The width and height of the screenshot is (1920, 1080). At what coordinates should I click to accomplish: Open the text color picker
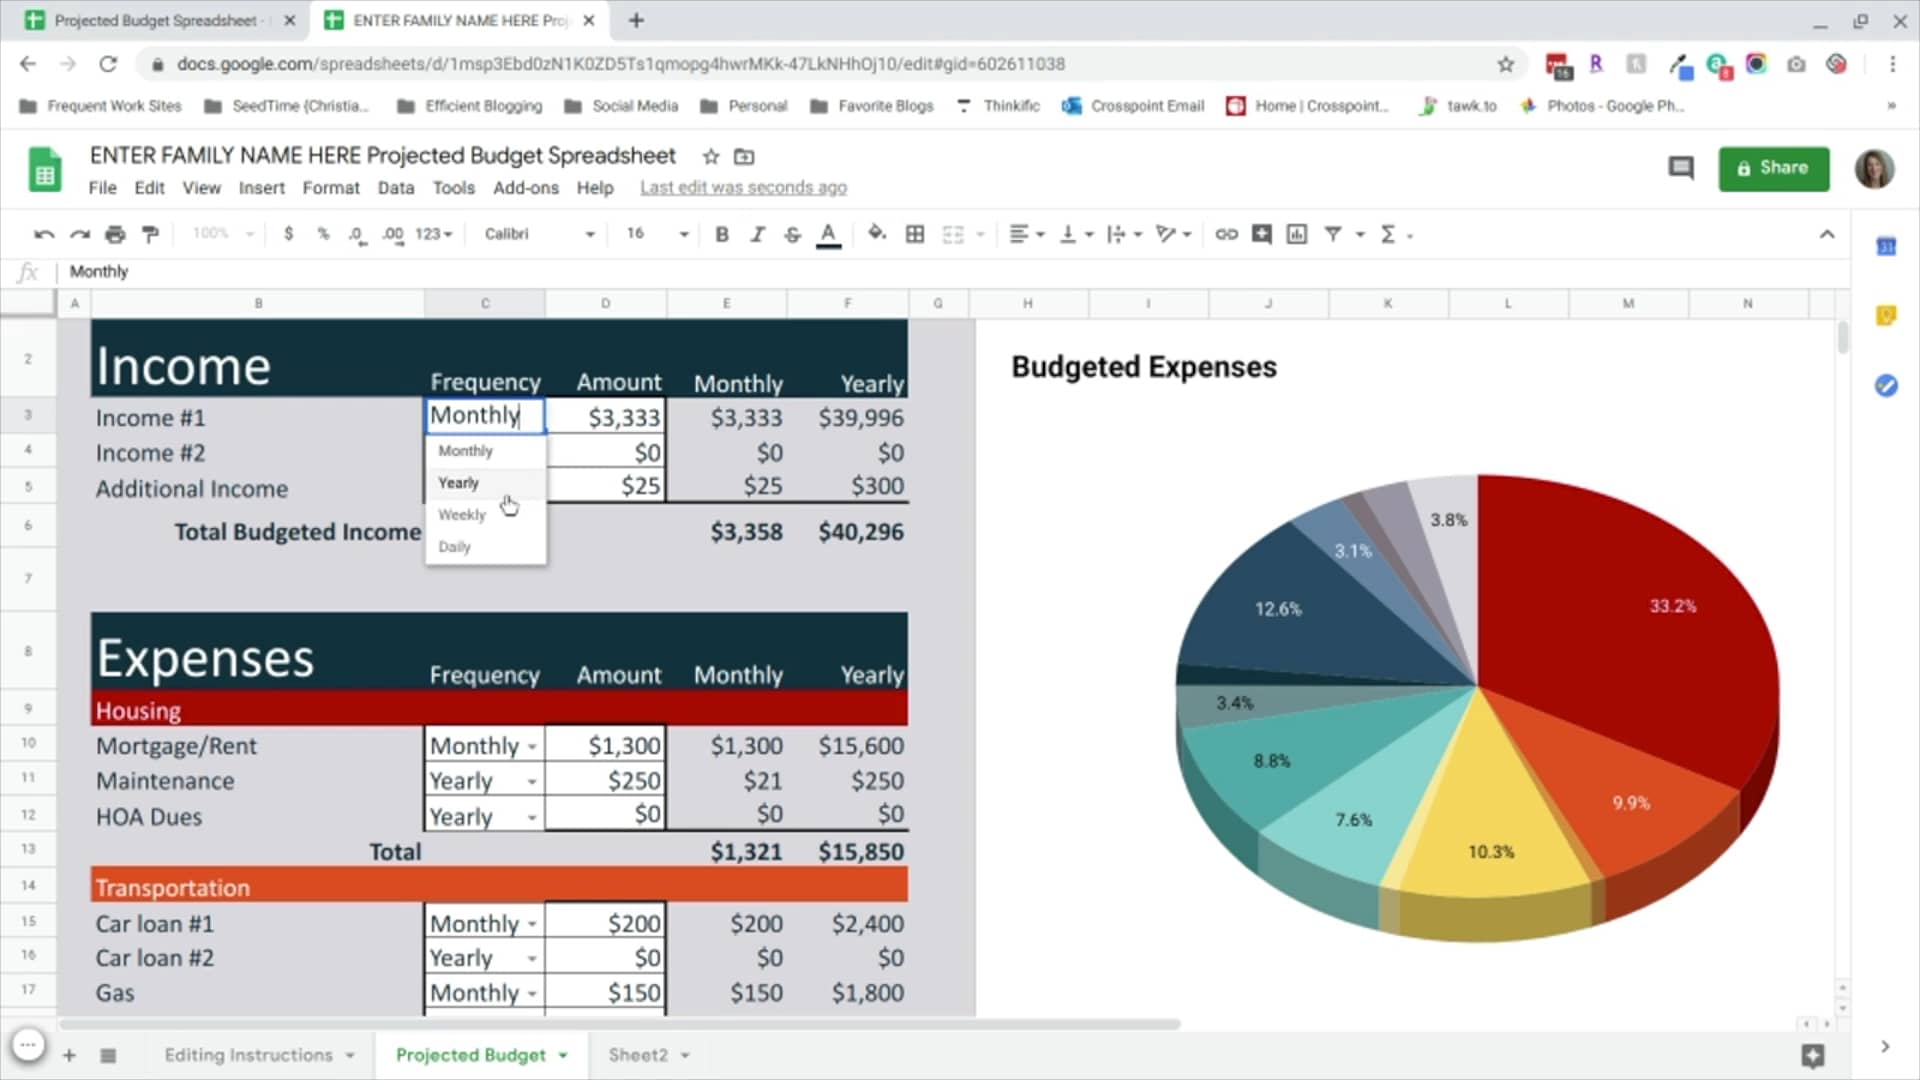point(827,234)
